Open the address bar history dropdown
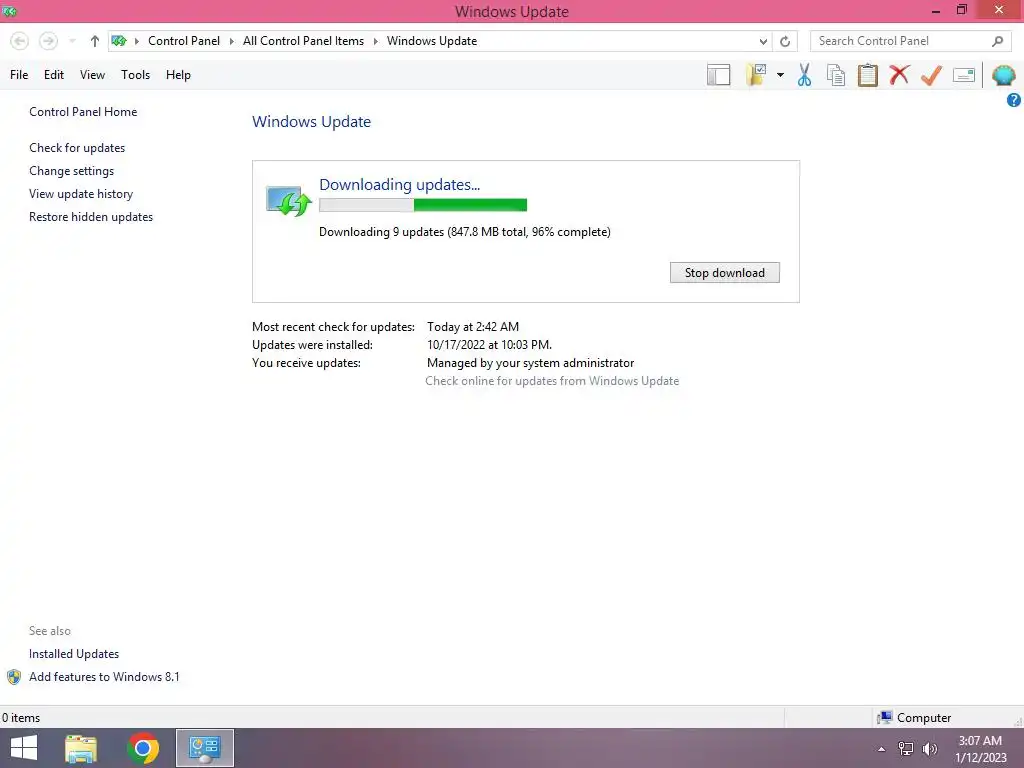The width and height of the screenshot is (1024, 768). [x=763, y=41]
